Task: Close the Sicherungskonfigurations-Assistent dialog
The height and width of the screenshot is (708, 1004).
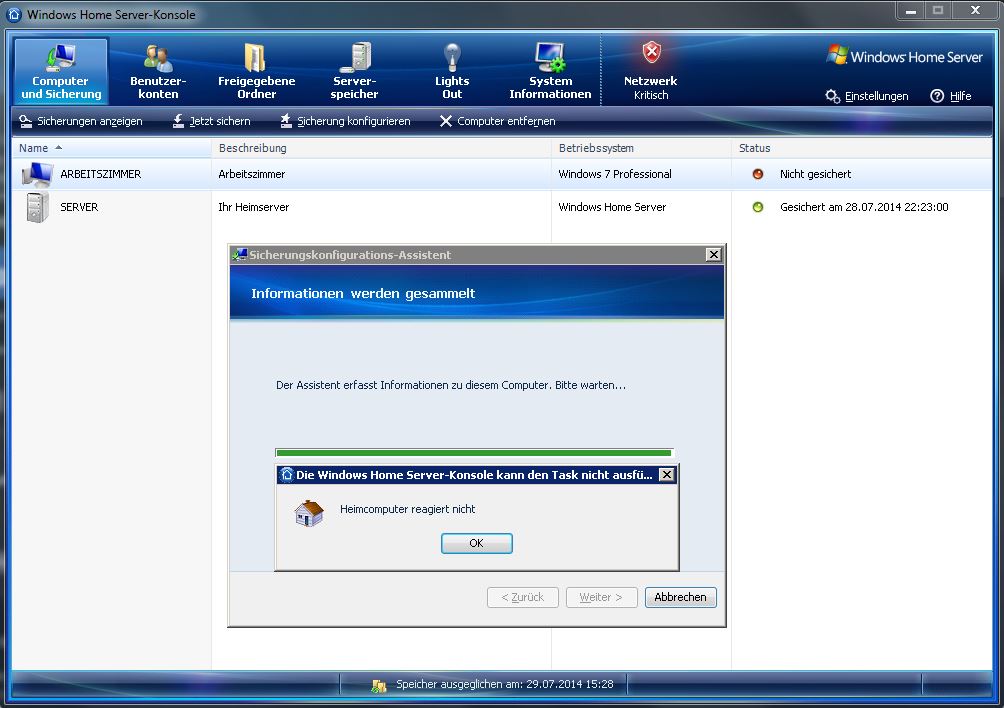Action: click(713, 255)
